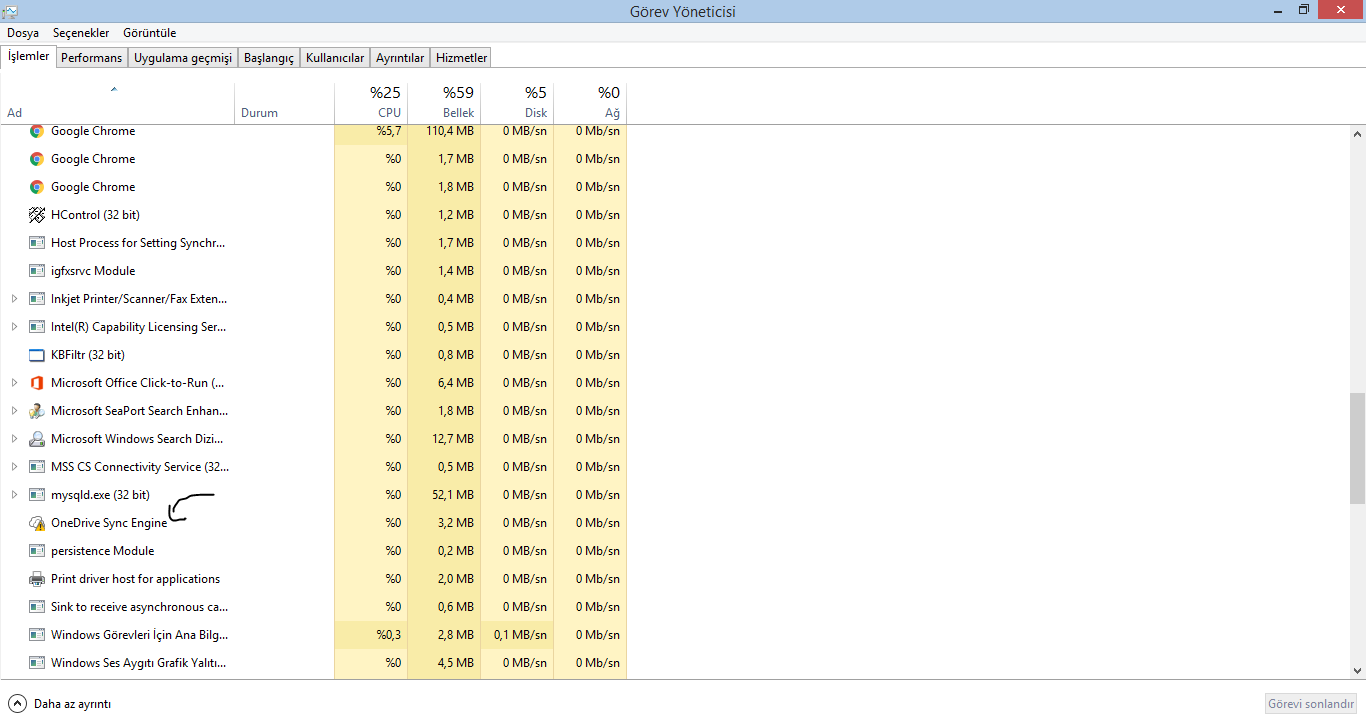Click the %0,3 CPU value
This screenshot has height=718, width=1366.
[389, 635]
